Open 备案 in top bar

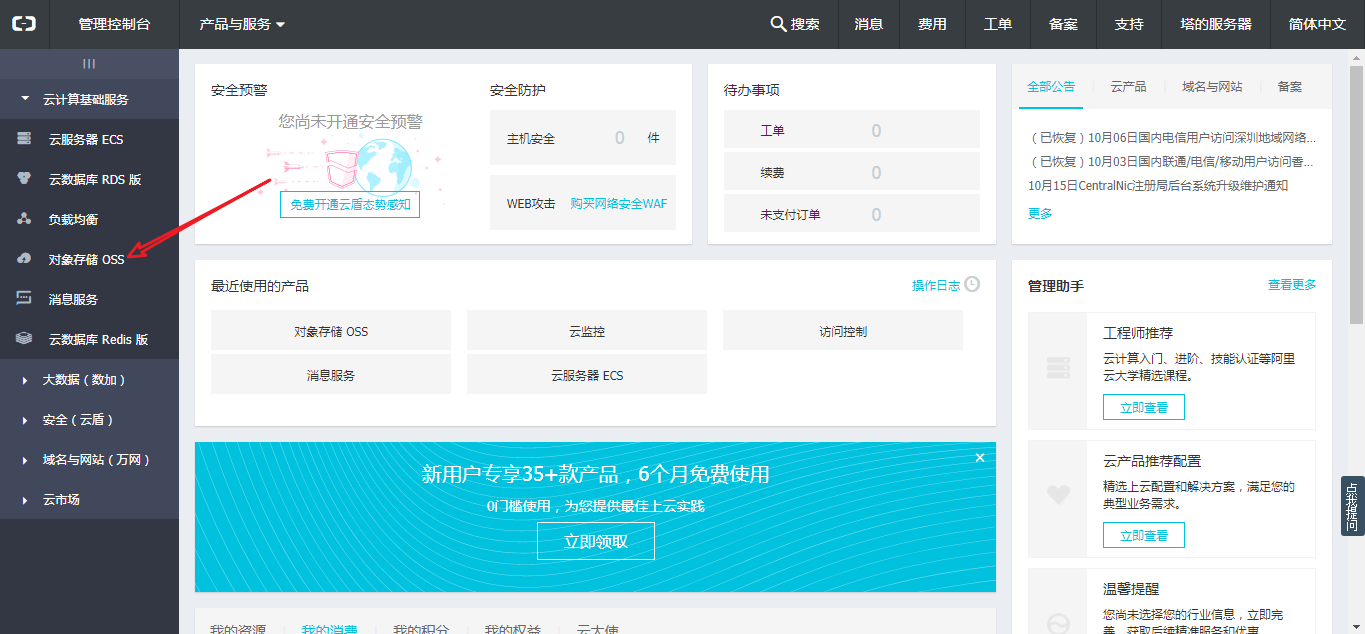pyautogui.click(x=1063, y=24)
